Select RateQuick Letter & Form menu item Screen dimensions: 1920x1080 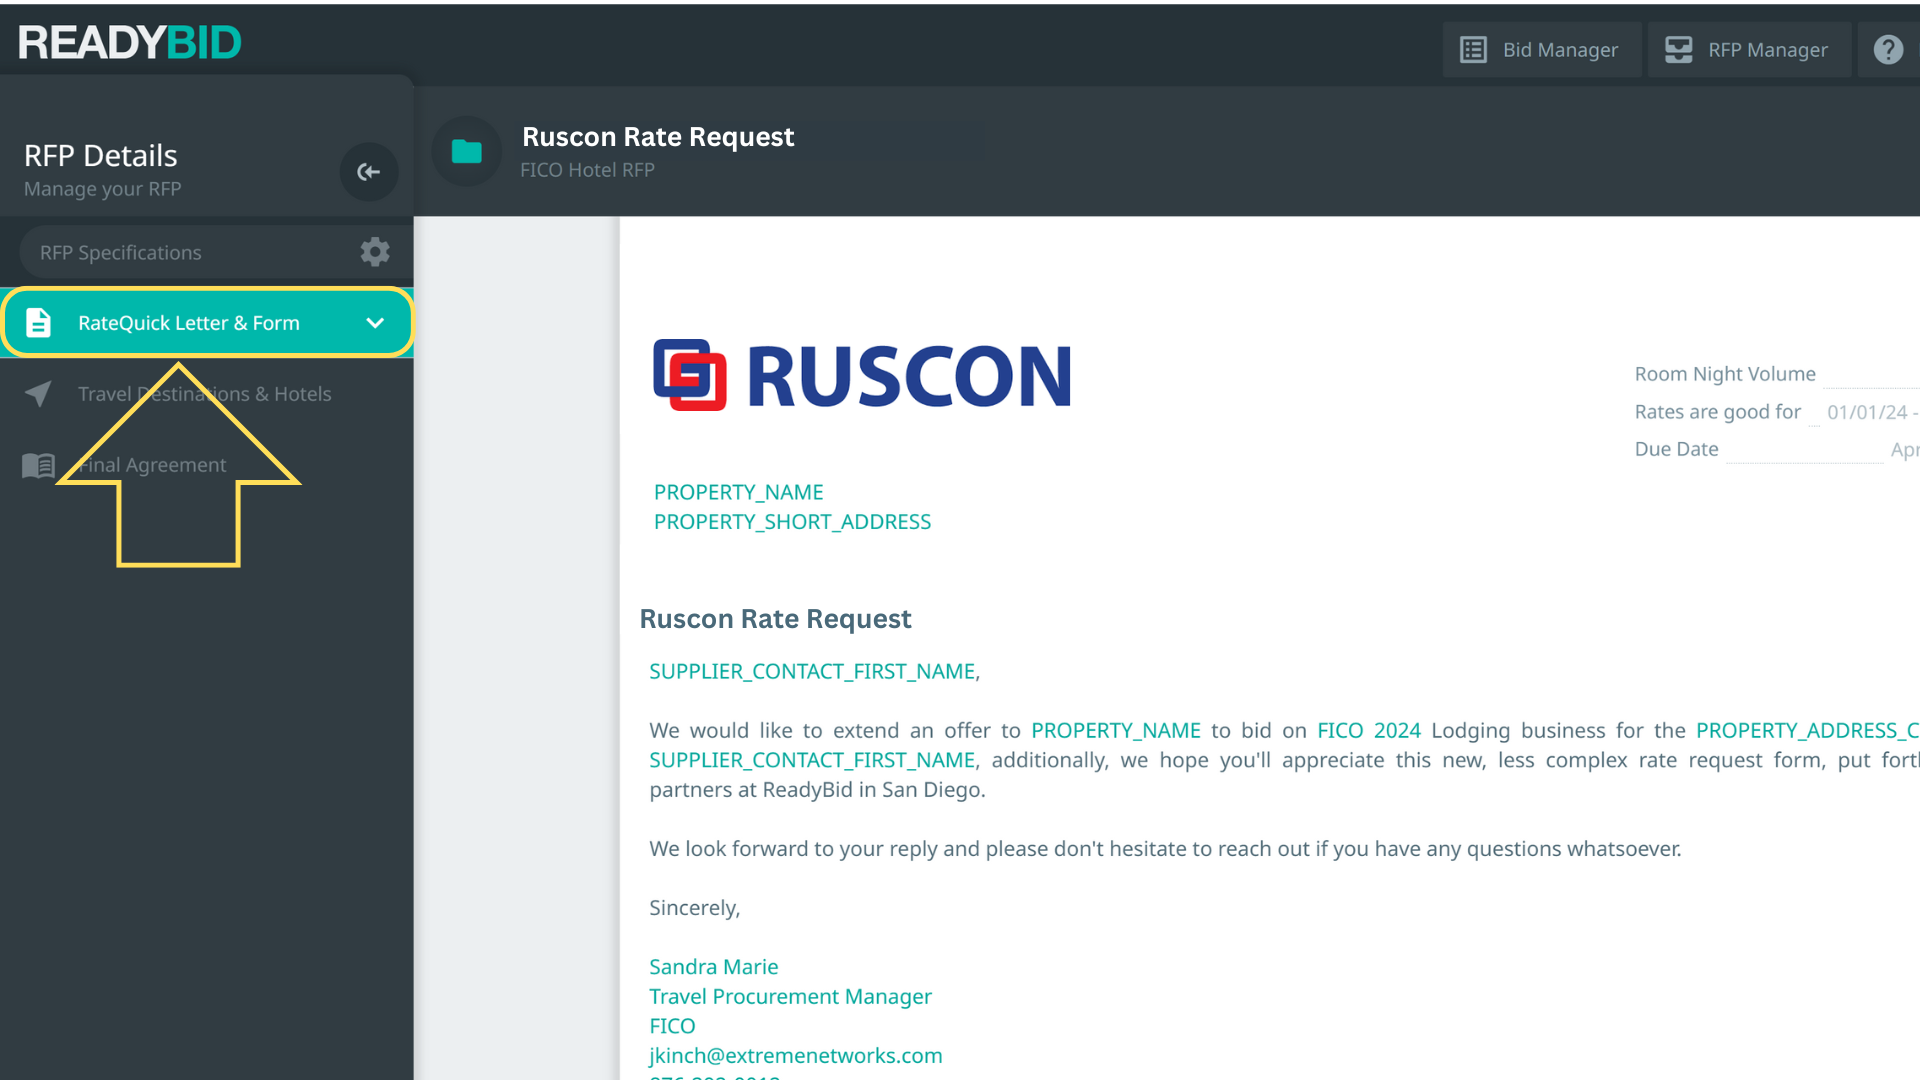[189, 323]
